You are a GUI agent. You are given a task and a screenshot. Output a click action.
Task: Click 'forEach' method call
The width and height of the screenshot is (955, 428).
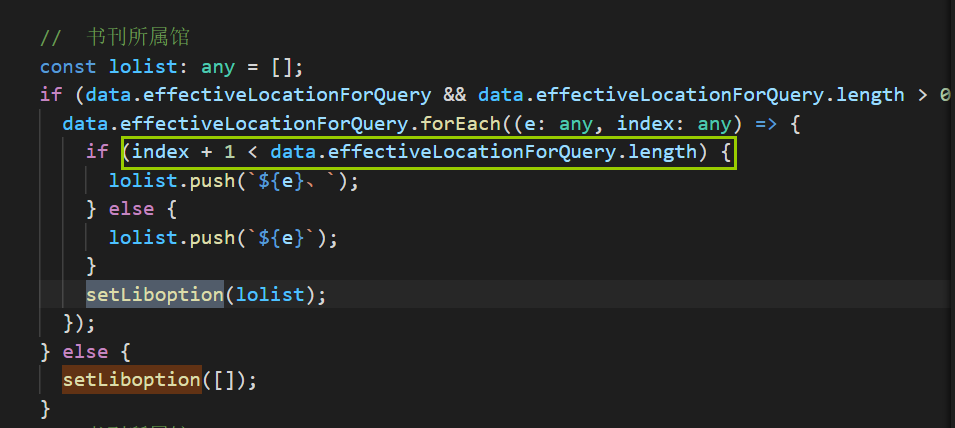[459, 124]
